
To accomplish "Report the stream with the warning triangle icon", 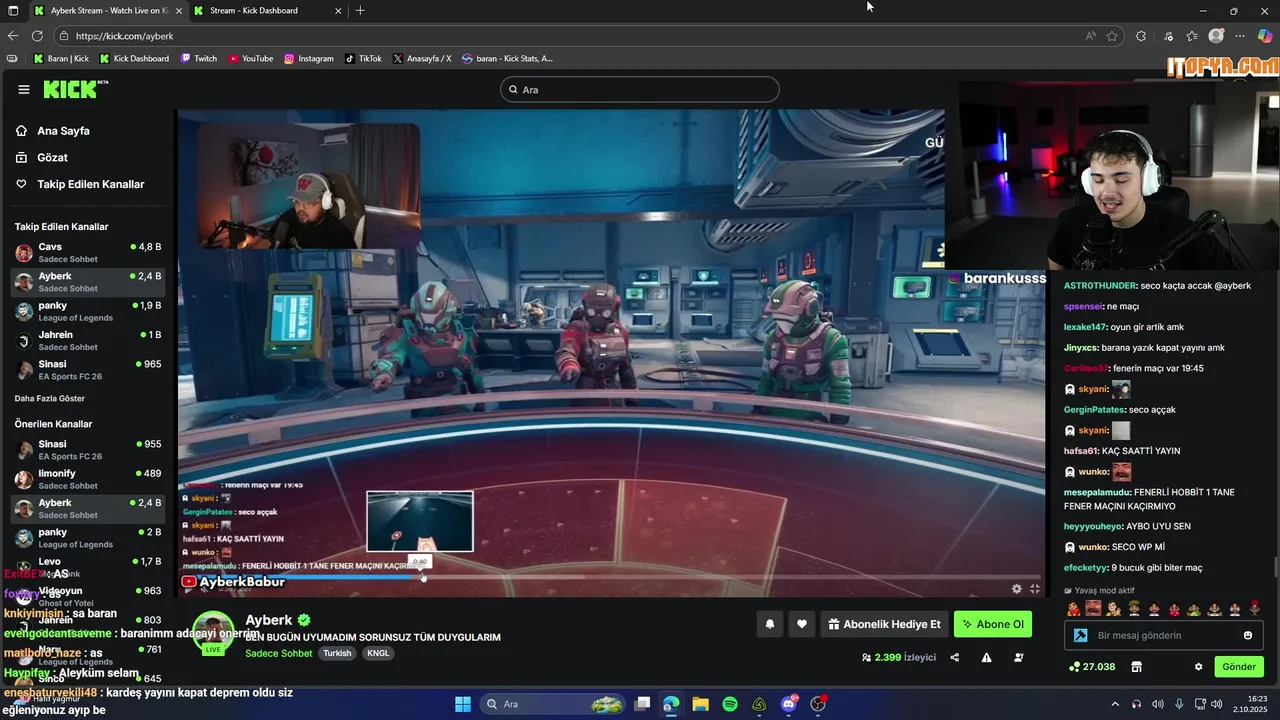I will click(986, 657).
